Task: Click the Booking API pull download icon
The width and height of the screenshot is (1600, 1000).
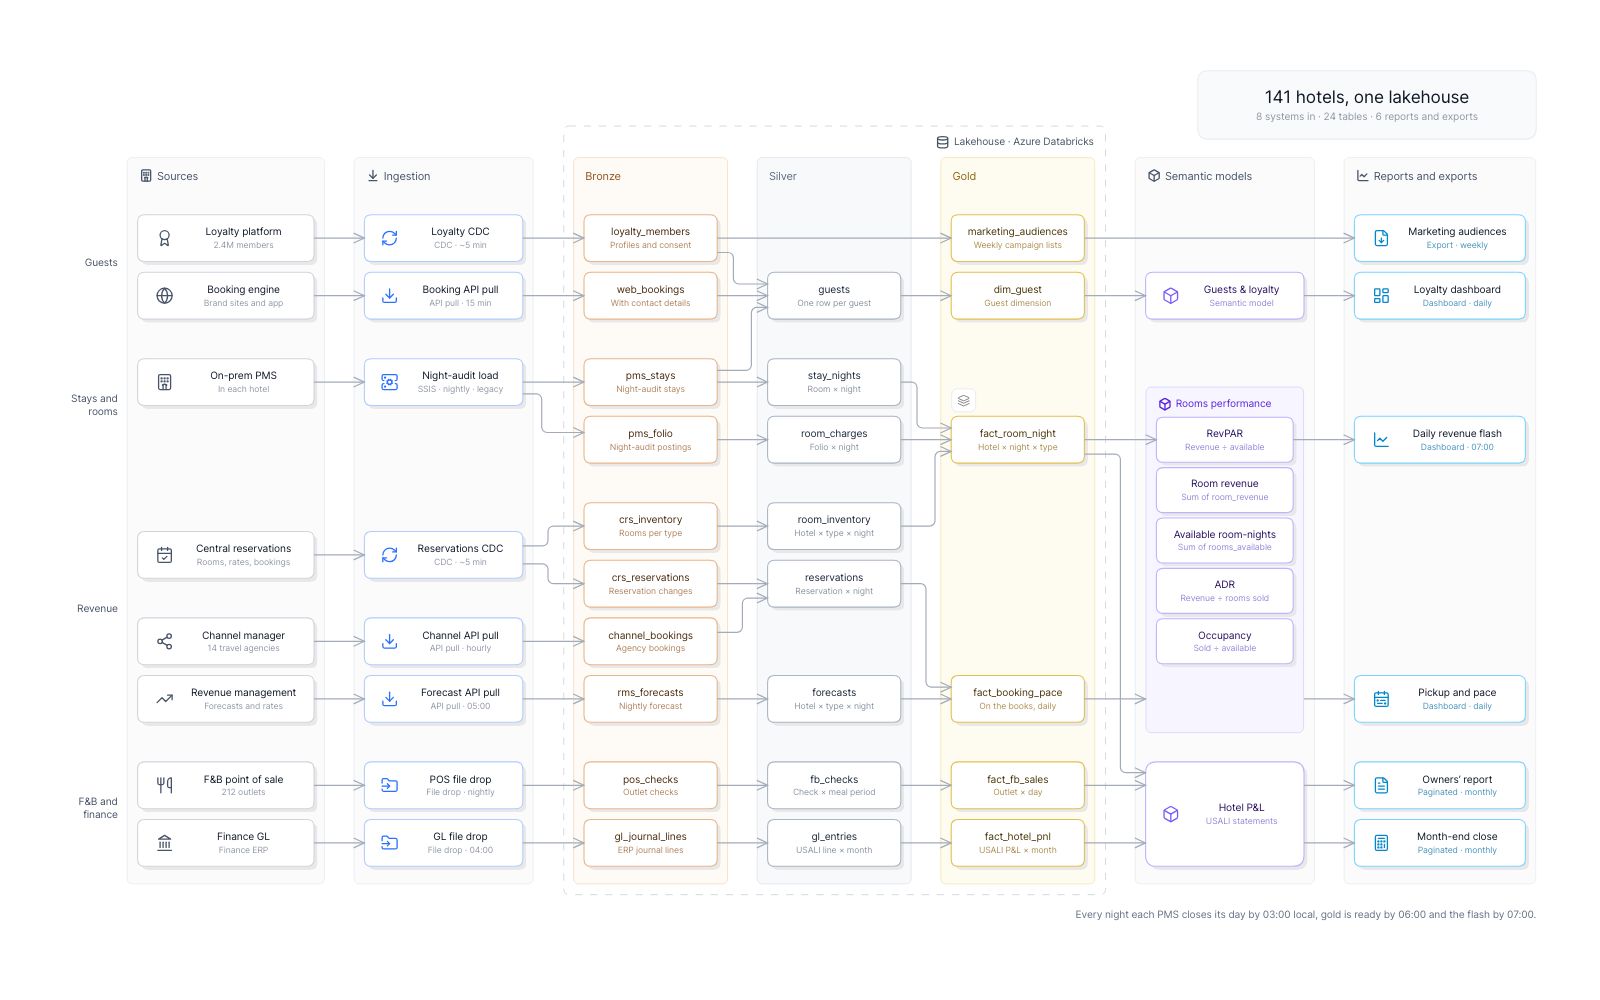Action: pos(390,296)
